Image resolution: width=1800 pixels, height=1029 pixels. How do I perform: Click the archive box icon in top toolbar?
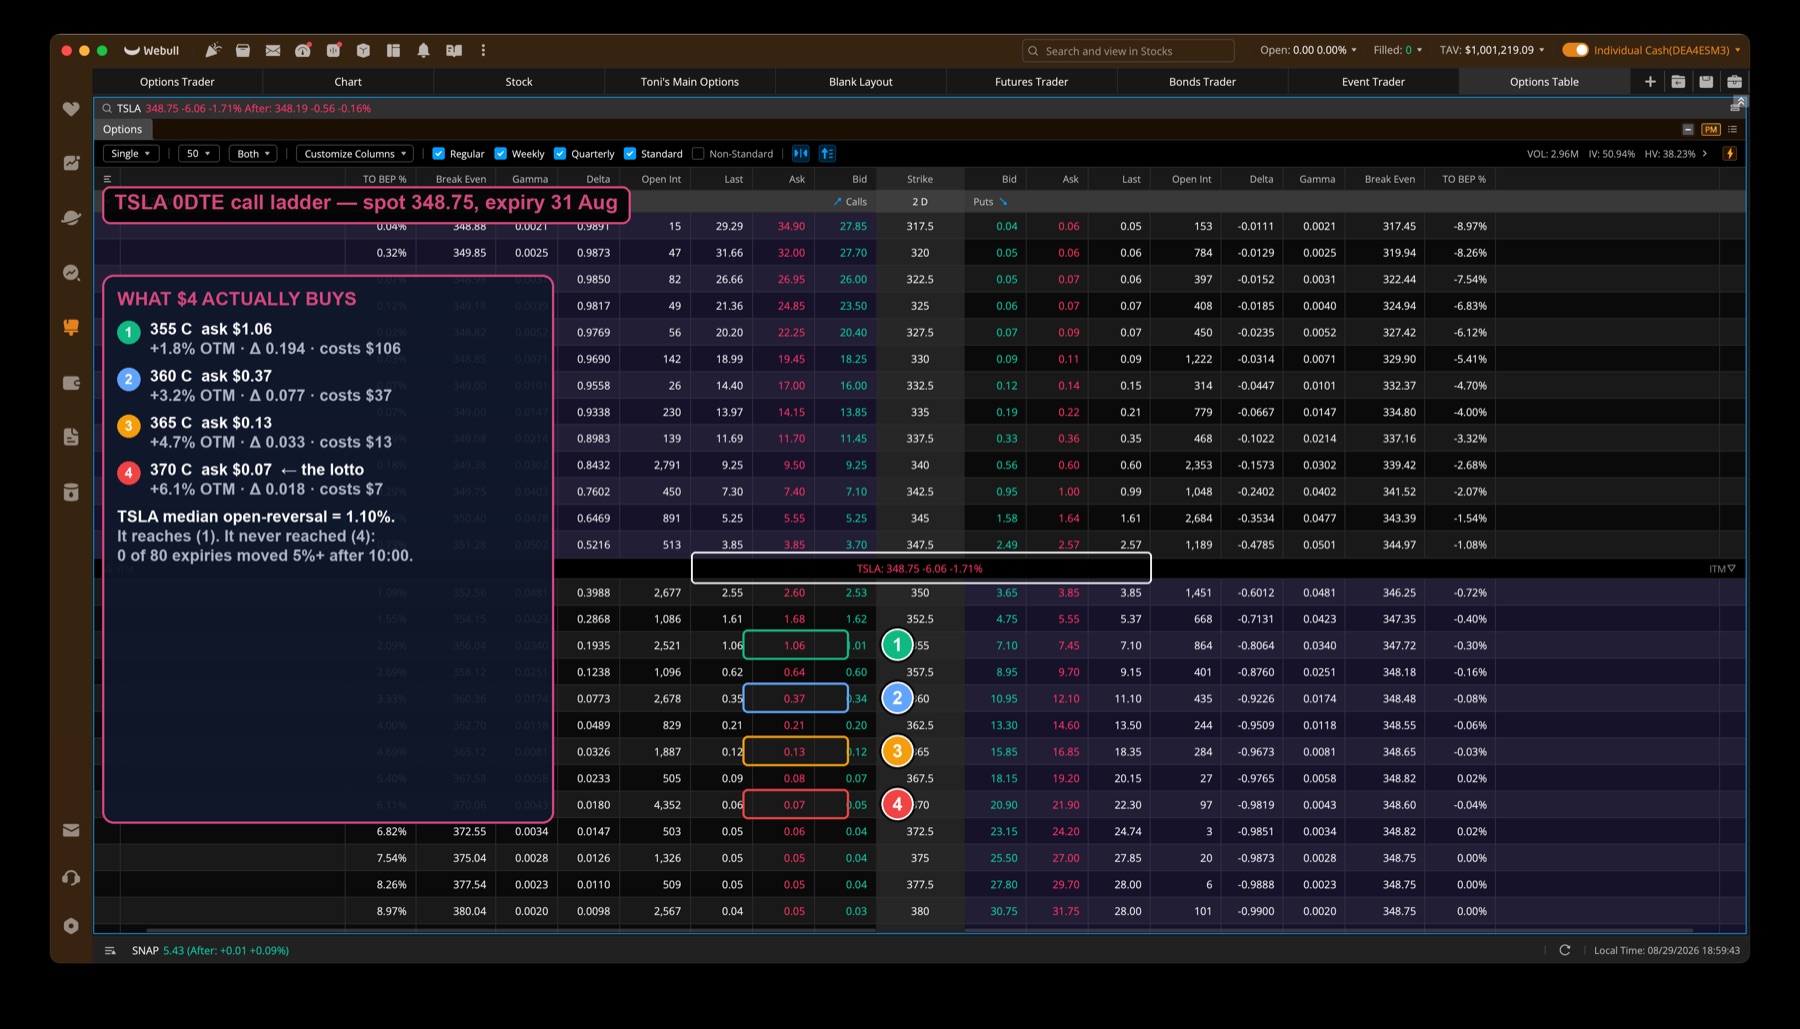coord(243,50)
